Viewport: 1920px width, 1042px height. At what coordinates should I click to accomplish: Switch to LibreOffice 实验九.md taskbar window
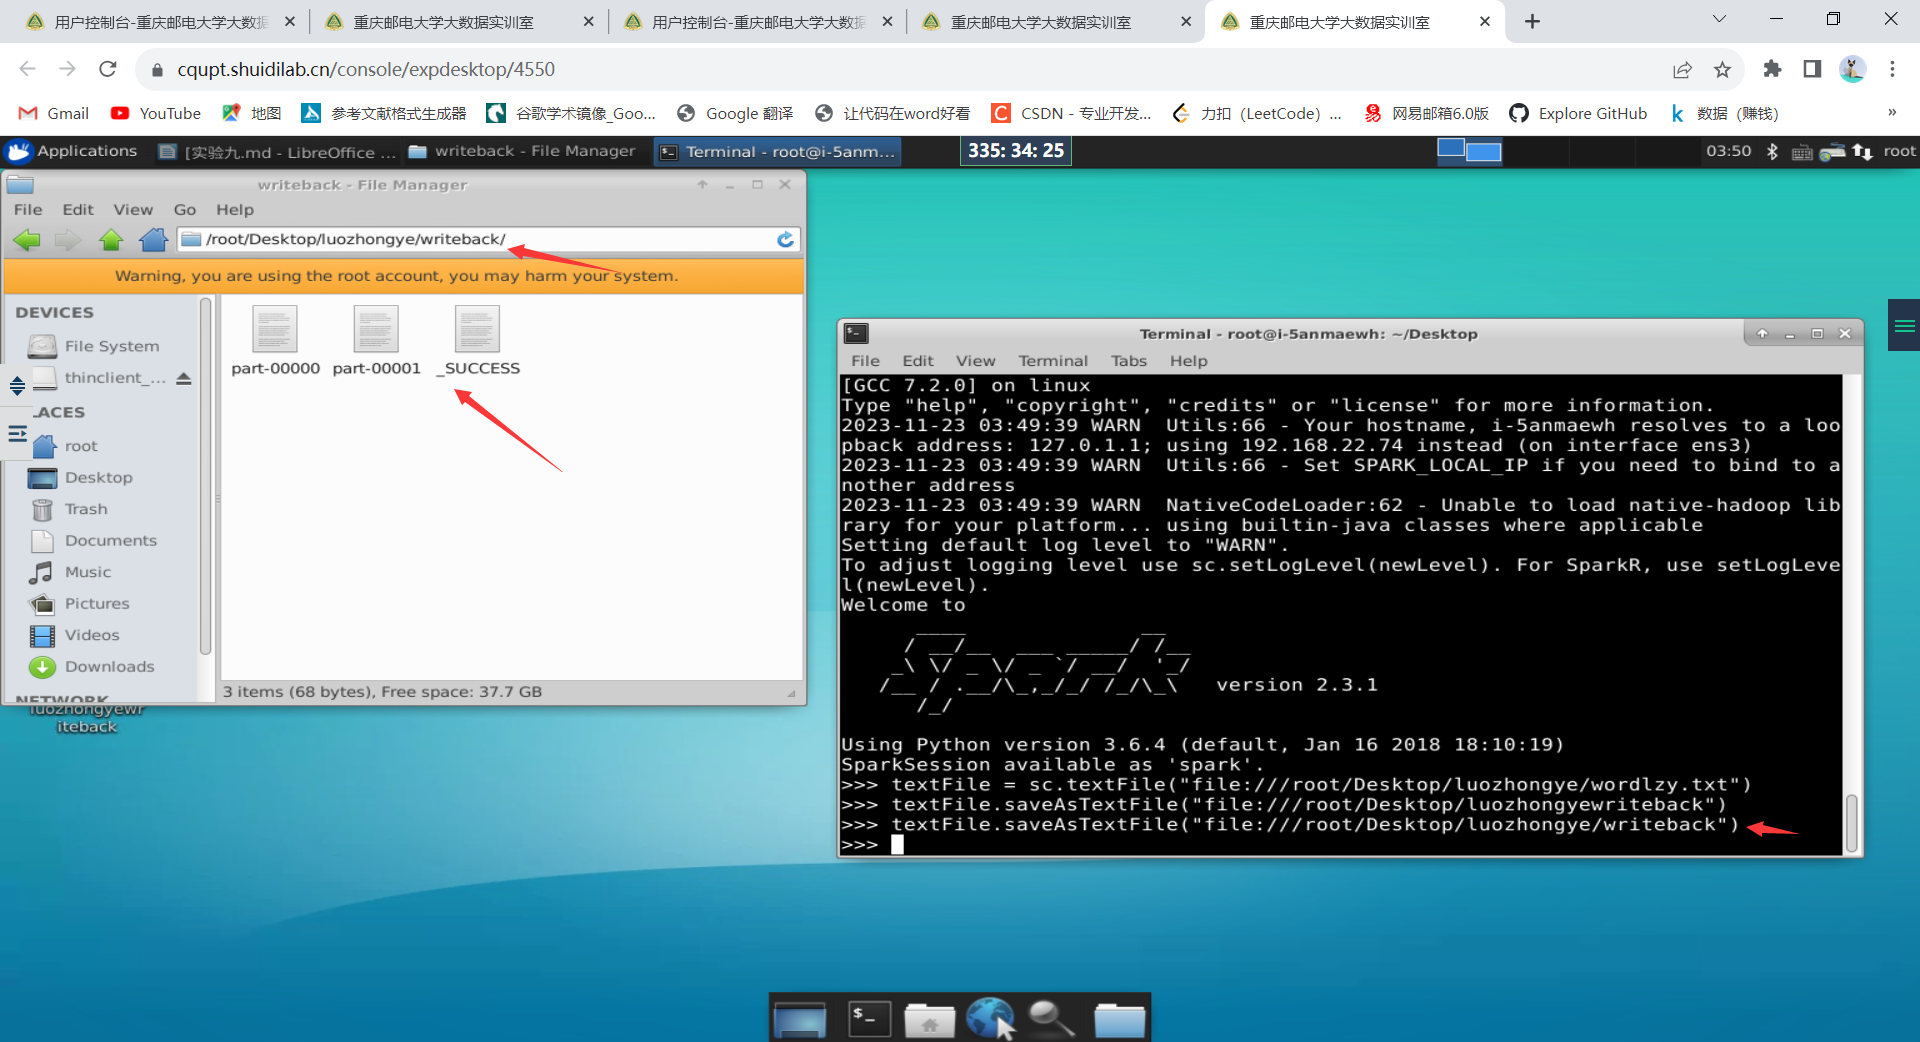click(x=278, y=152)
